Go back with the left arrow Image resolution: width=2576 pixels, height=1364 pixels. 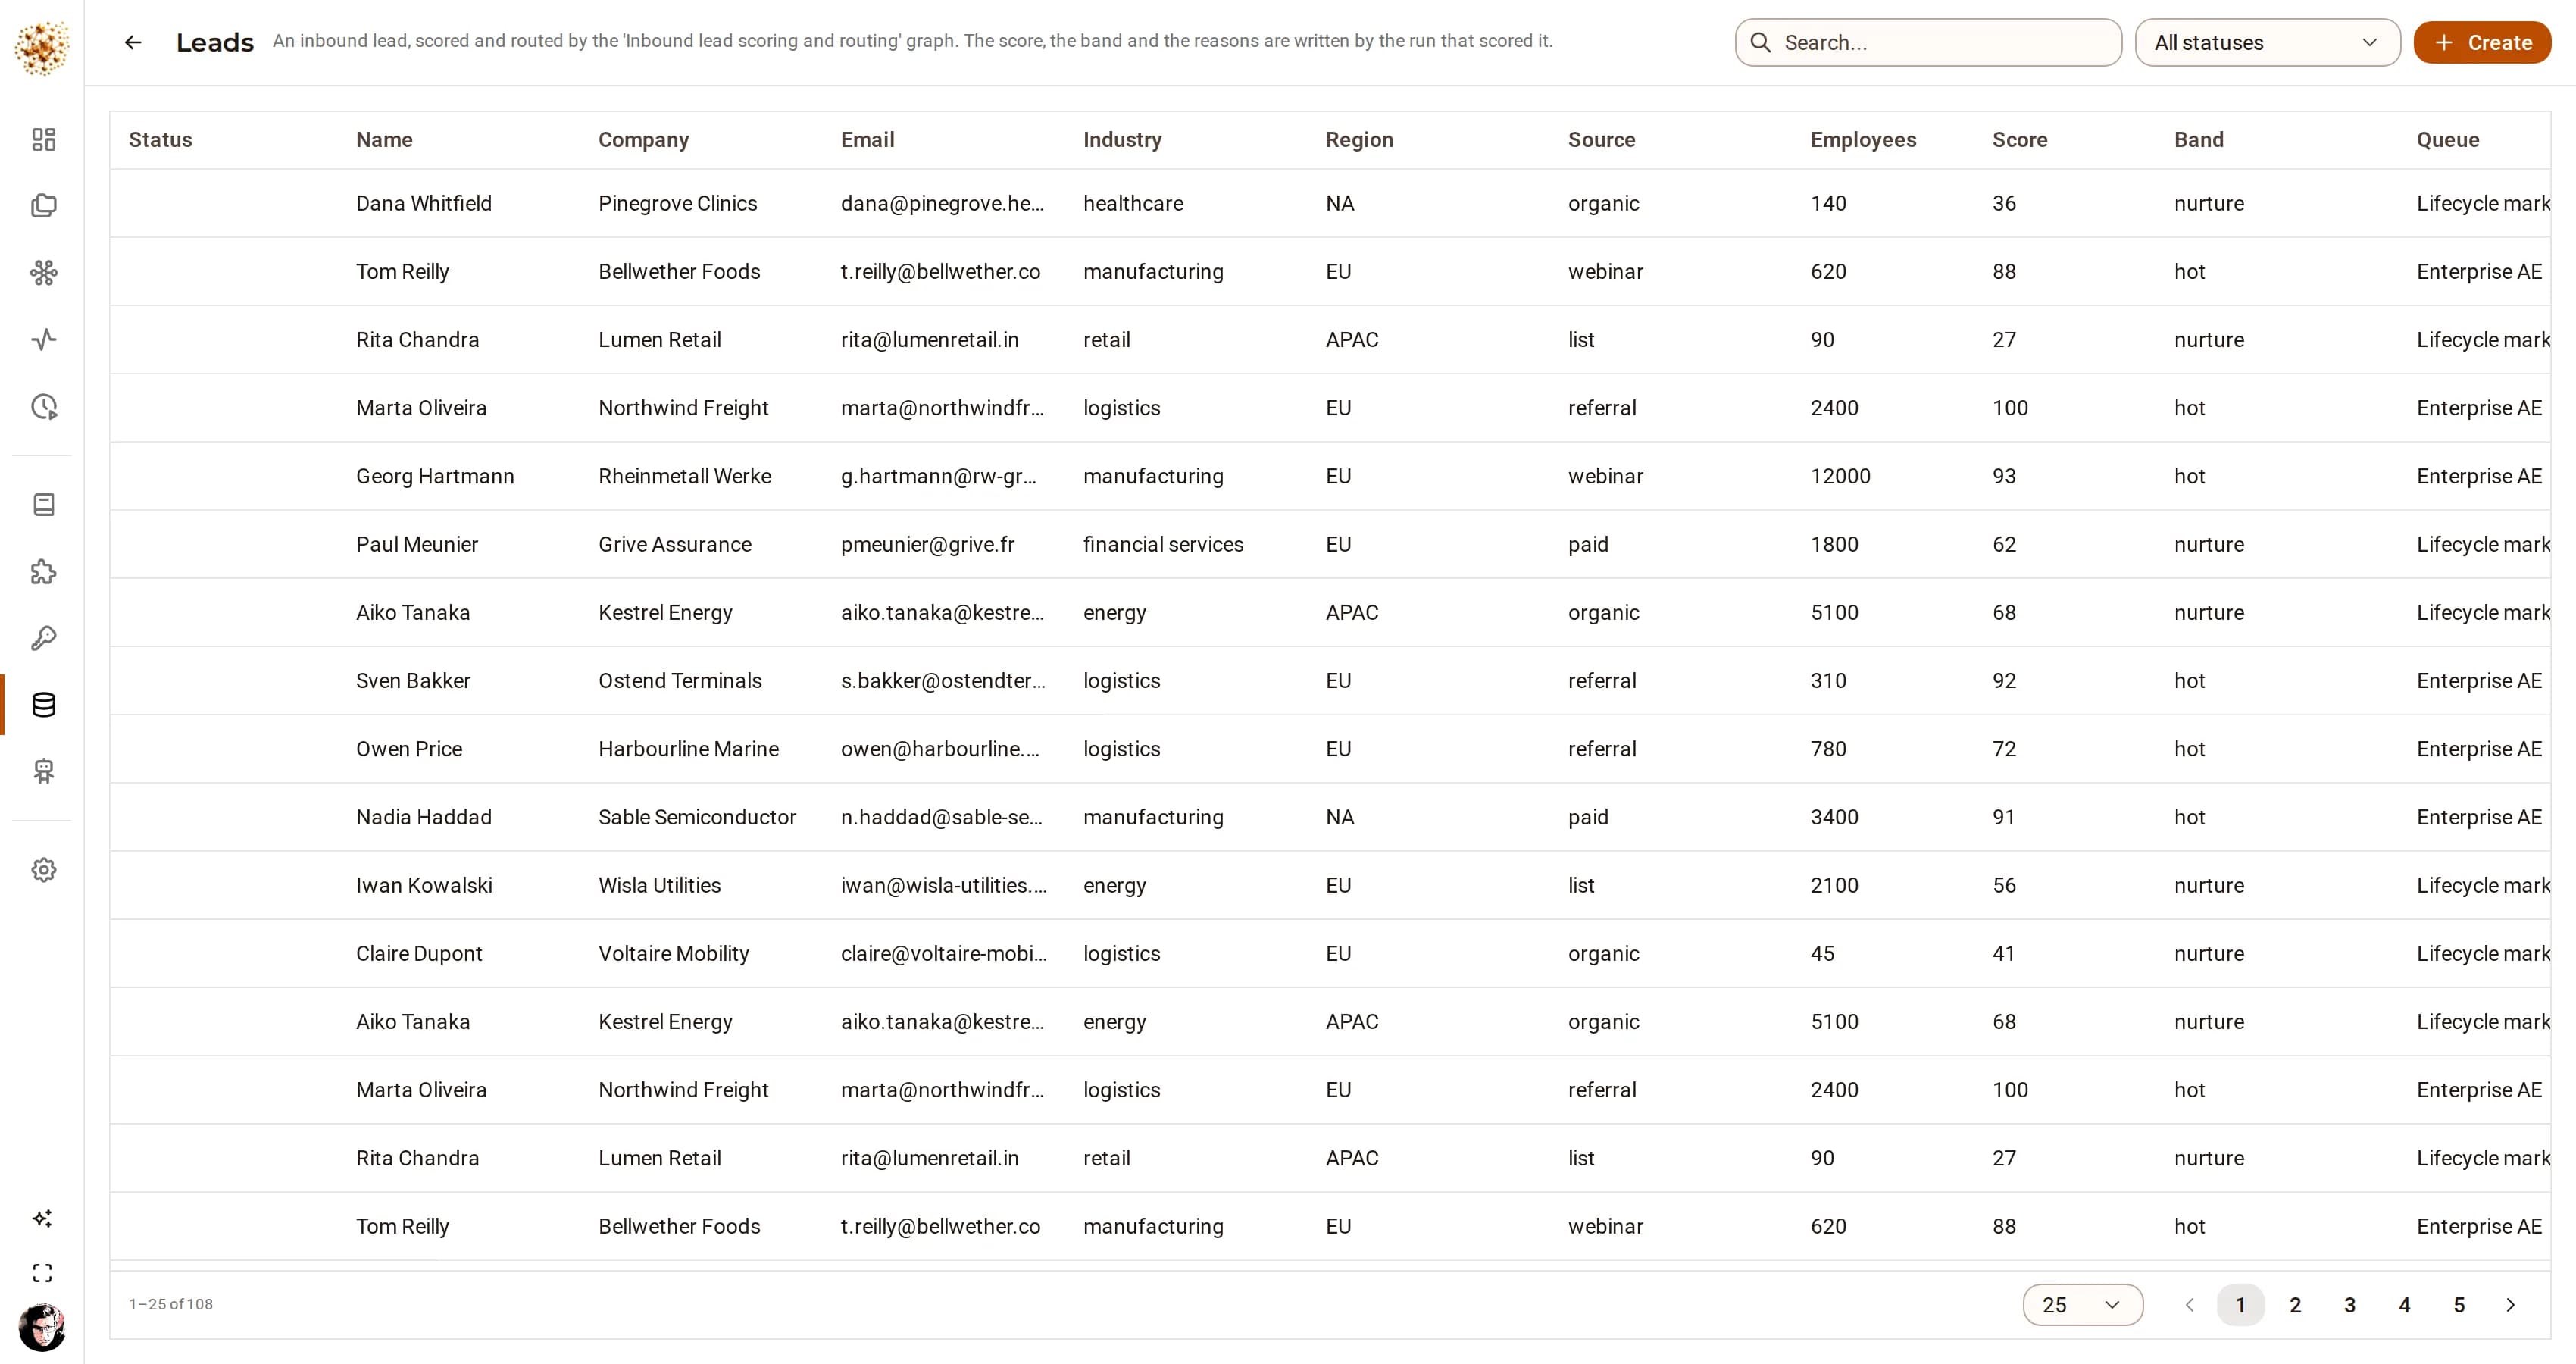pos(133,42)
